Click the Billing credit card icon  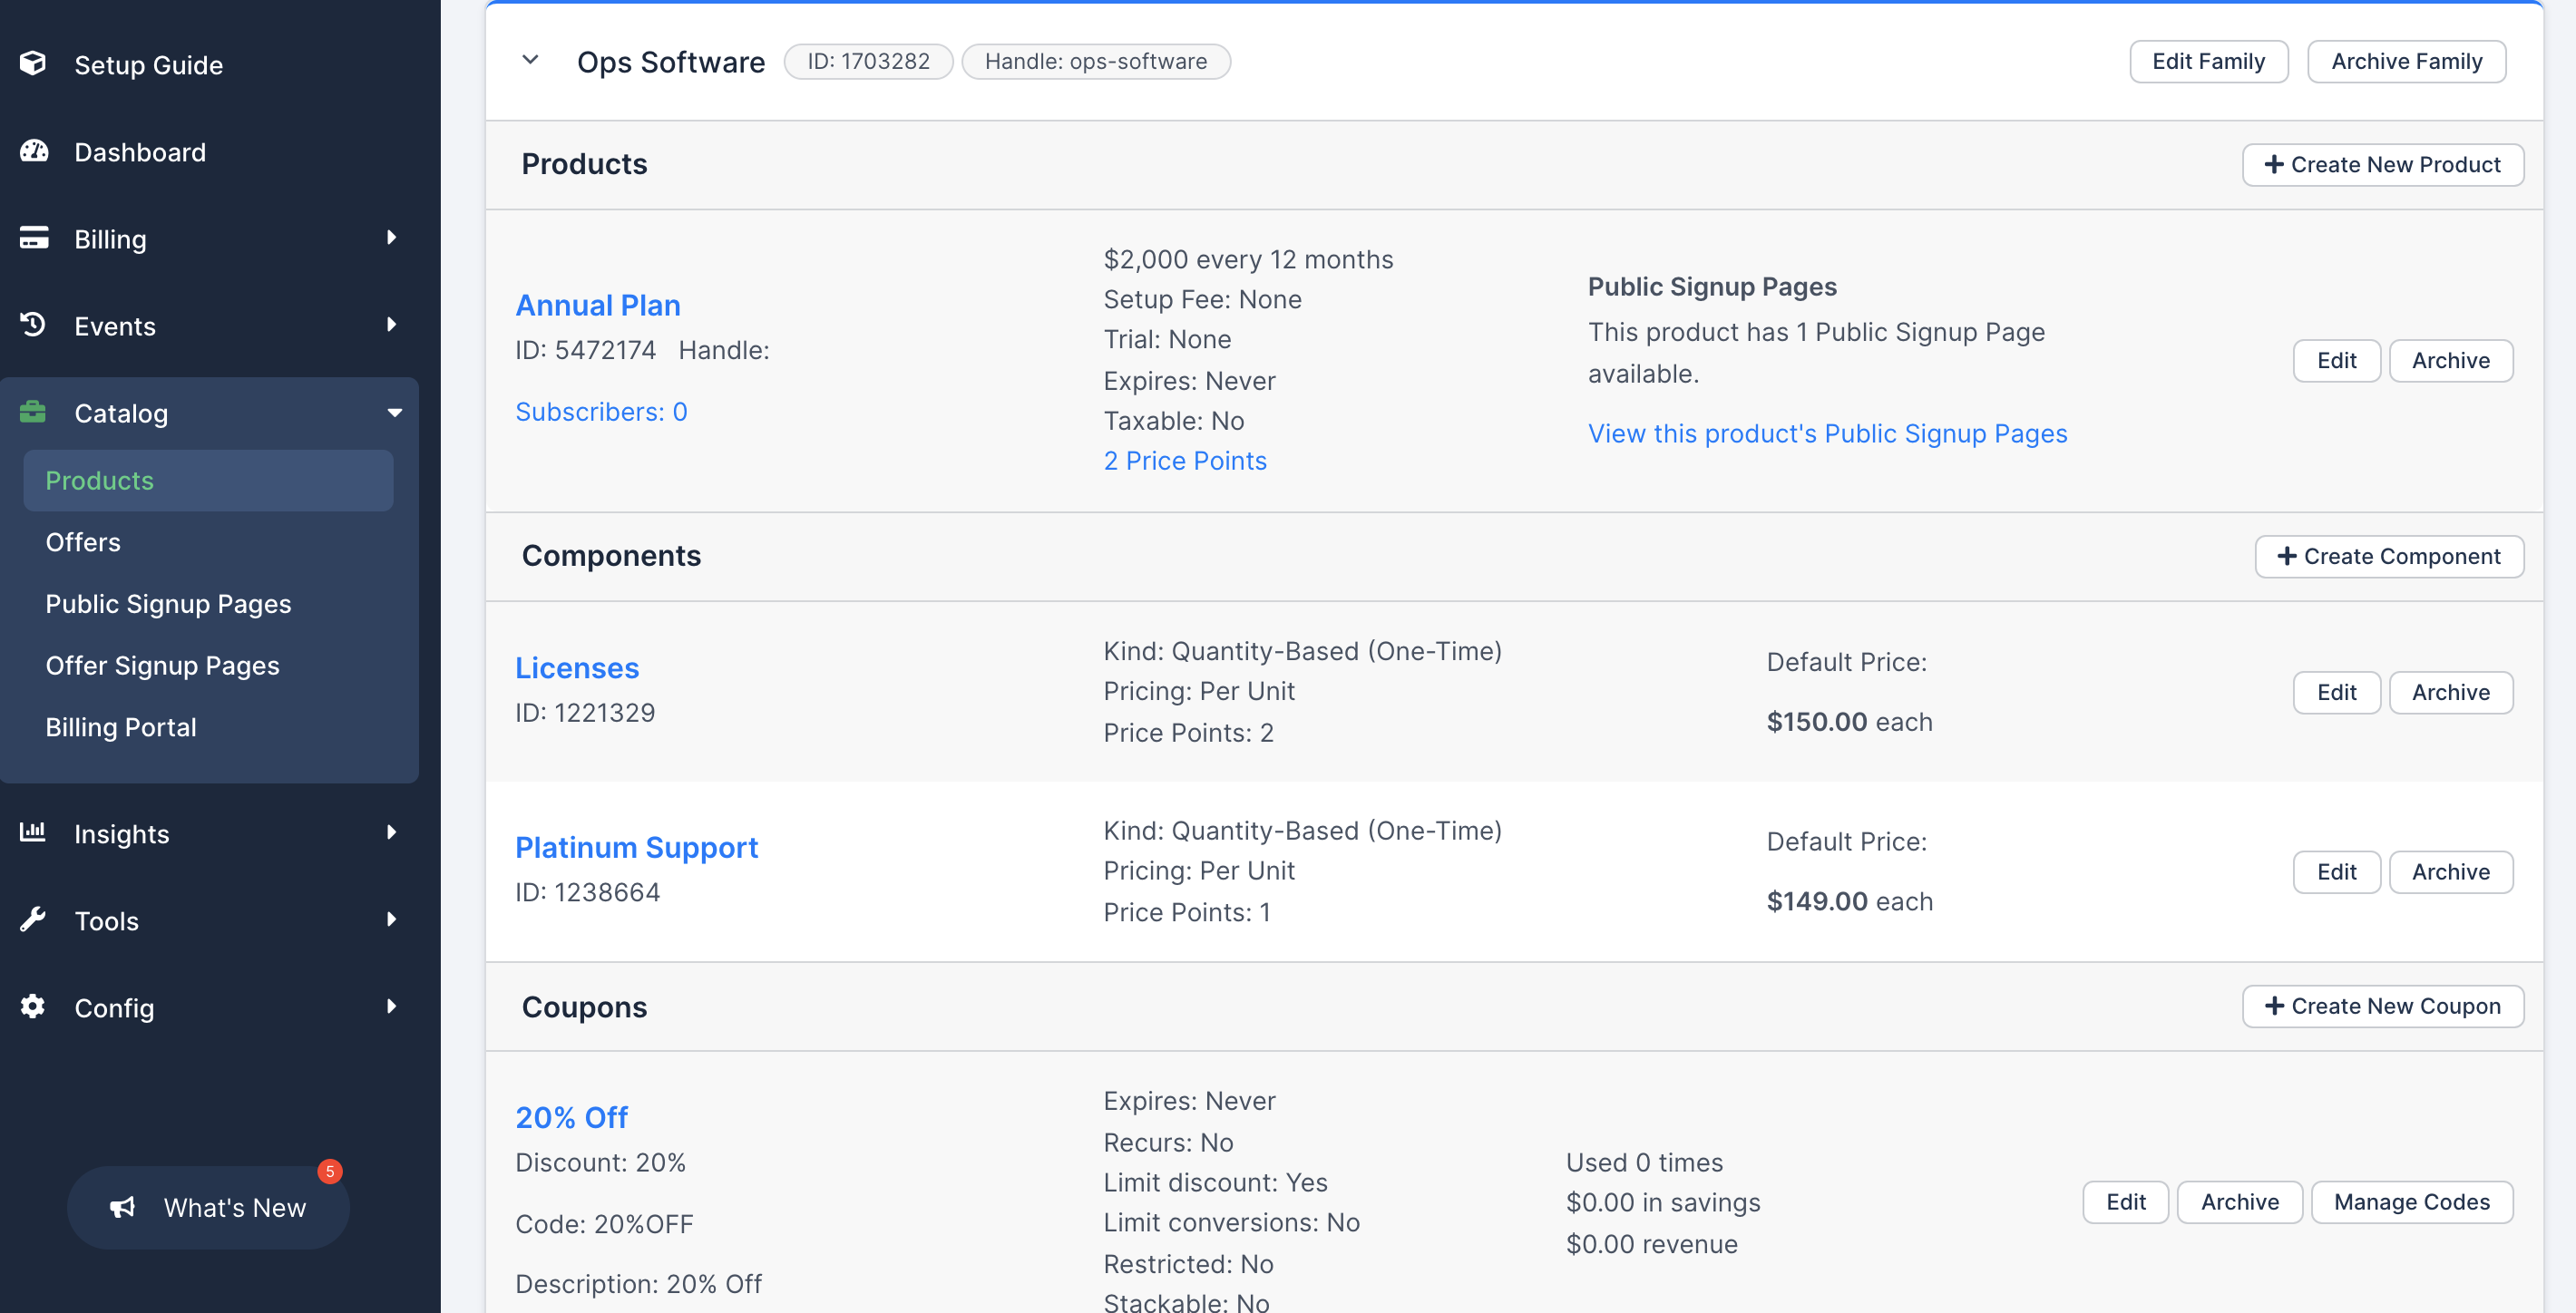[x=33, y=238]
